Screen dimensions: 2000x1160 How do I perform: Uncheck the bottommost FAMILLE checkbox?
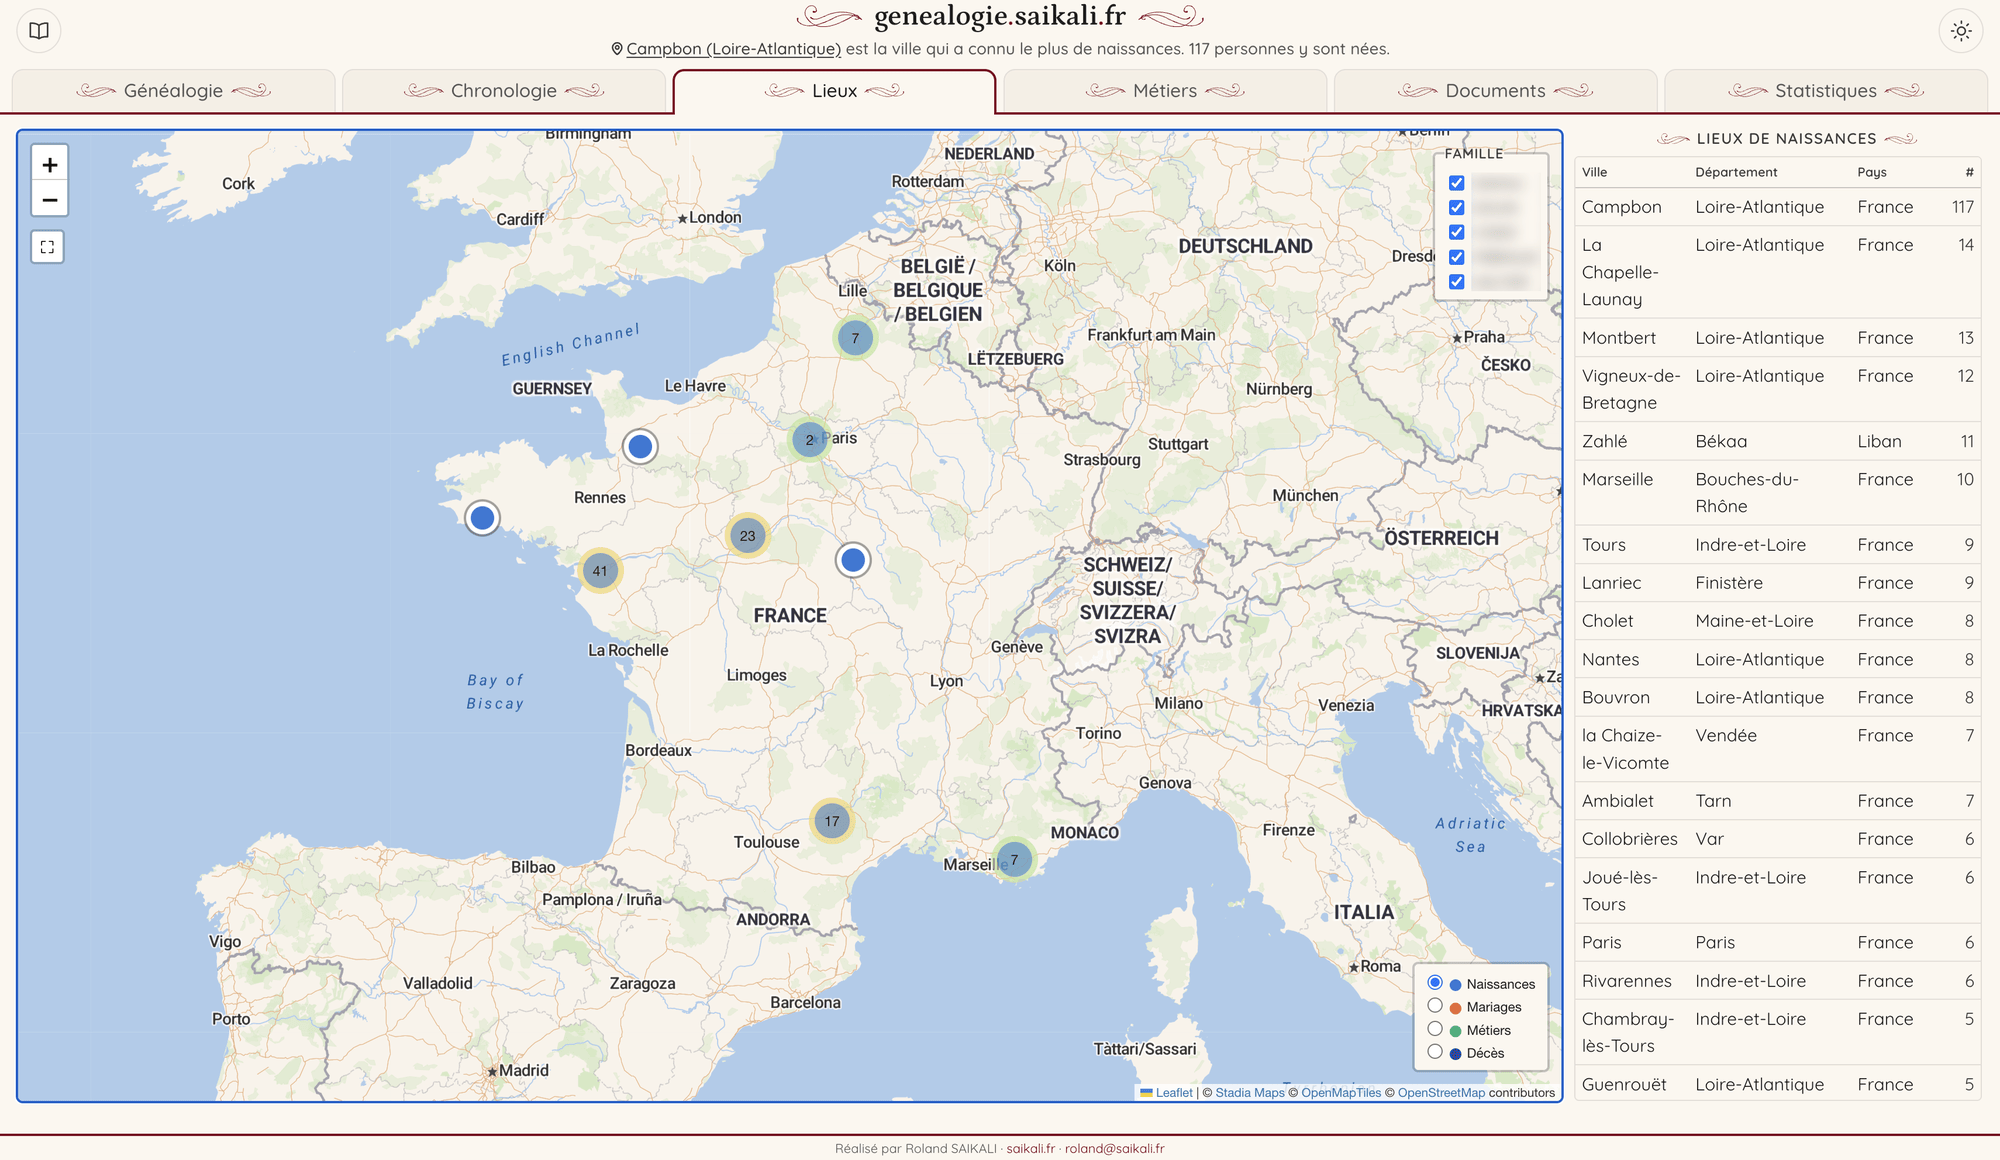pos(1457,282)
